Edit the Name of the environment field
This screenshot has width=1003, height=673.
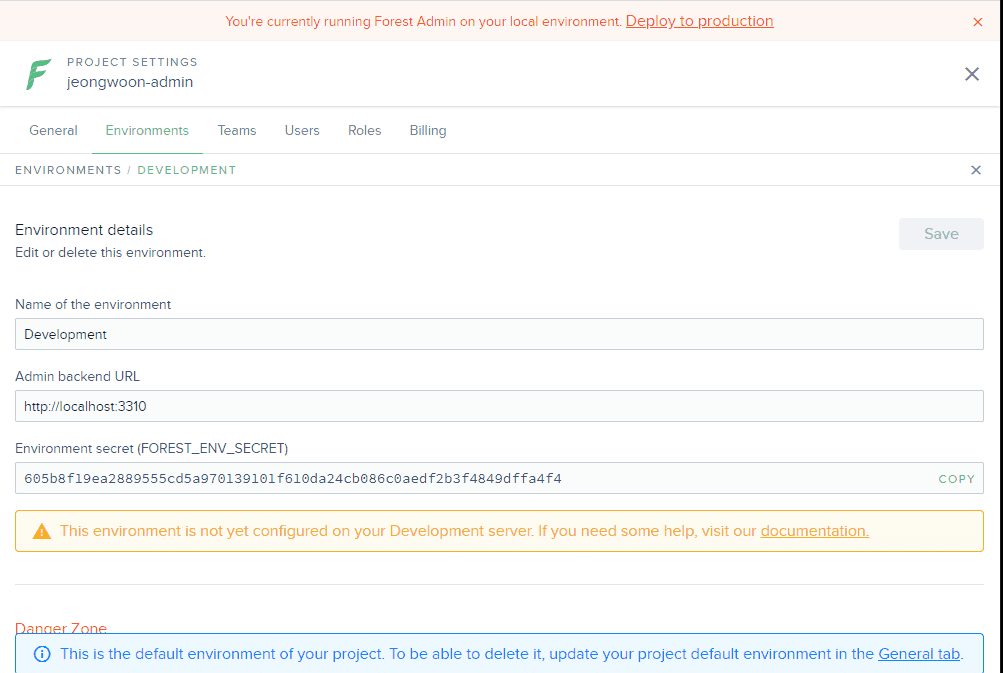(x=499, y=334)
